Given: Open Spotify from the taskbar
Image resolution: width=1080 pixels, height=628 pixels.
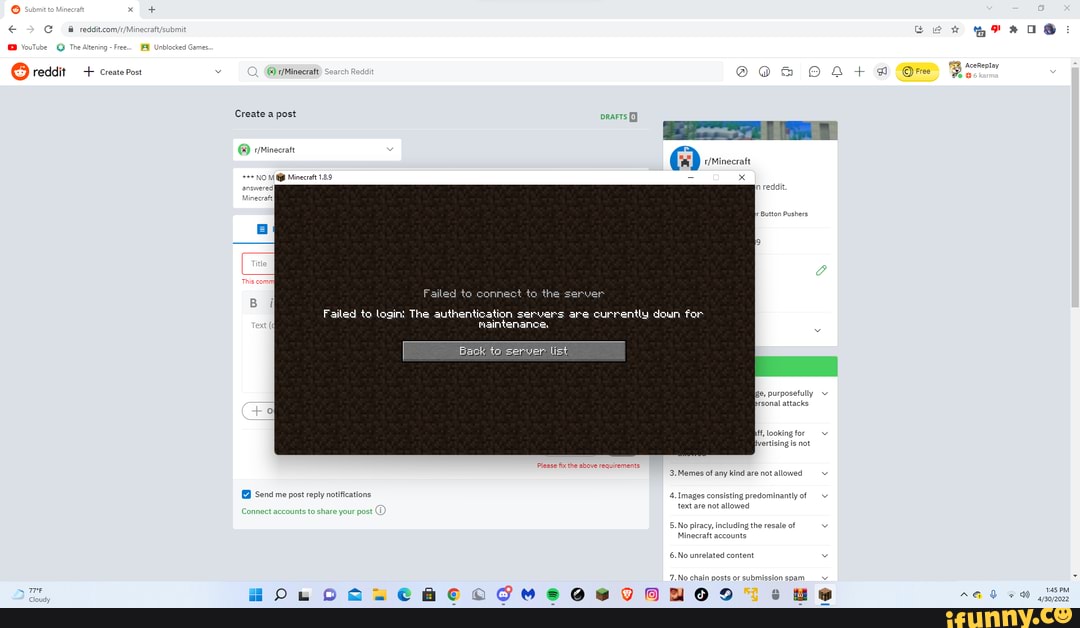Looking at the screenshot, I should [552, 595].
